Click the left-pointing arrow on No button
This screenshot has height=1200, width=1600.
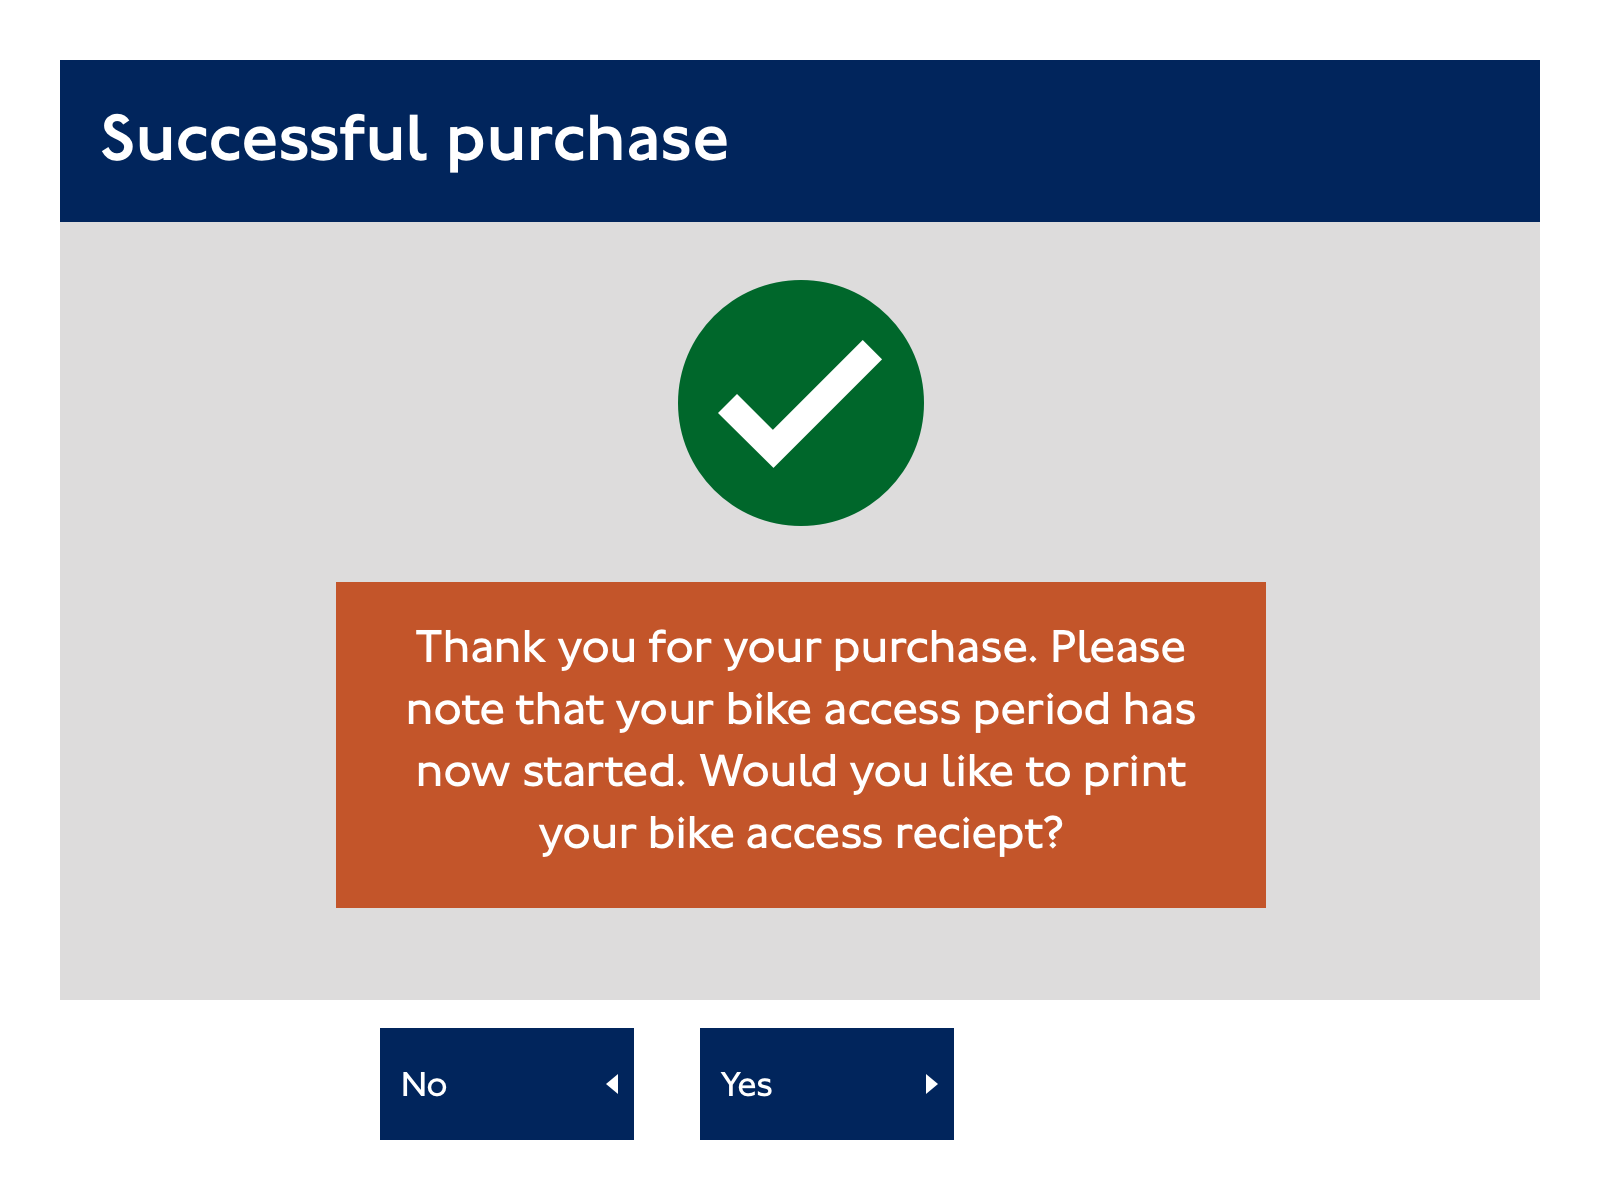coord(613,1084)
